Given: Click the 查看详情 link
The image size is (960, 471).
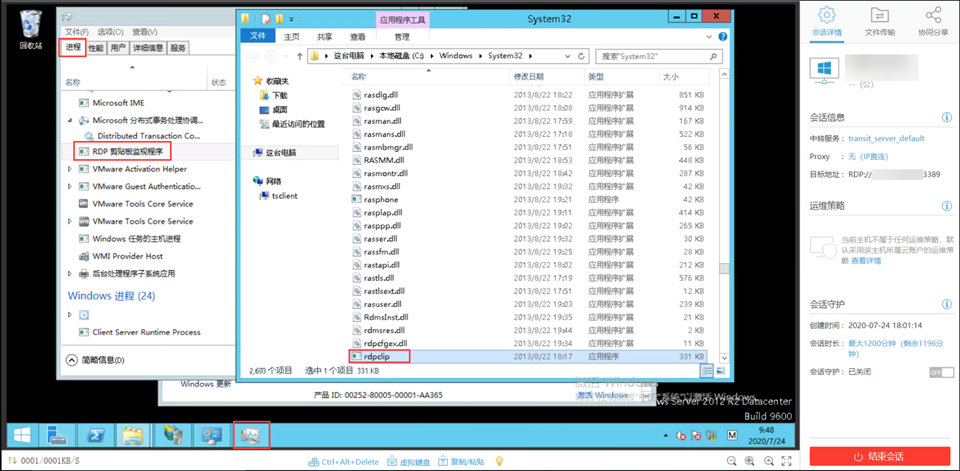Looking at the screenshot, I should [866, 261].
